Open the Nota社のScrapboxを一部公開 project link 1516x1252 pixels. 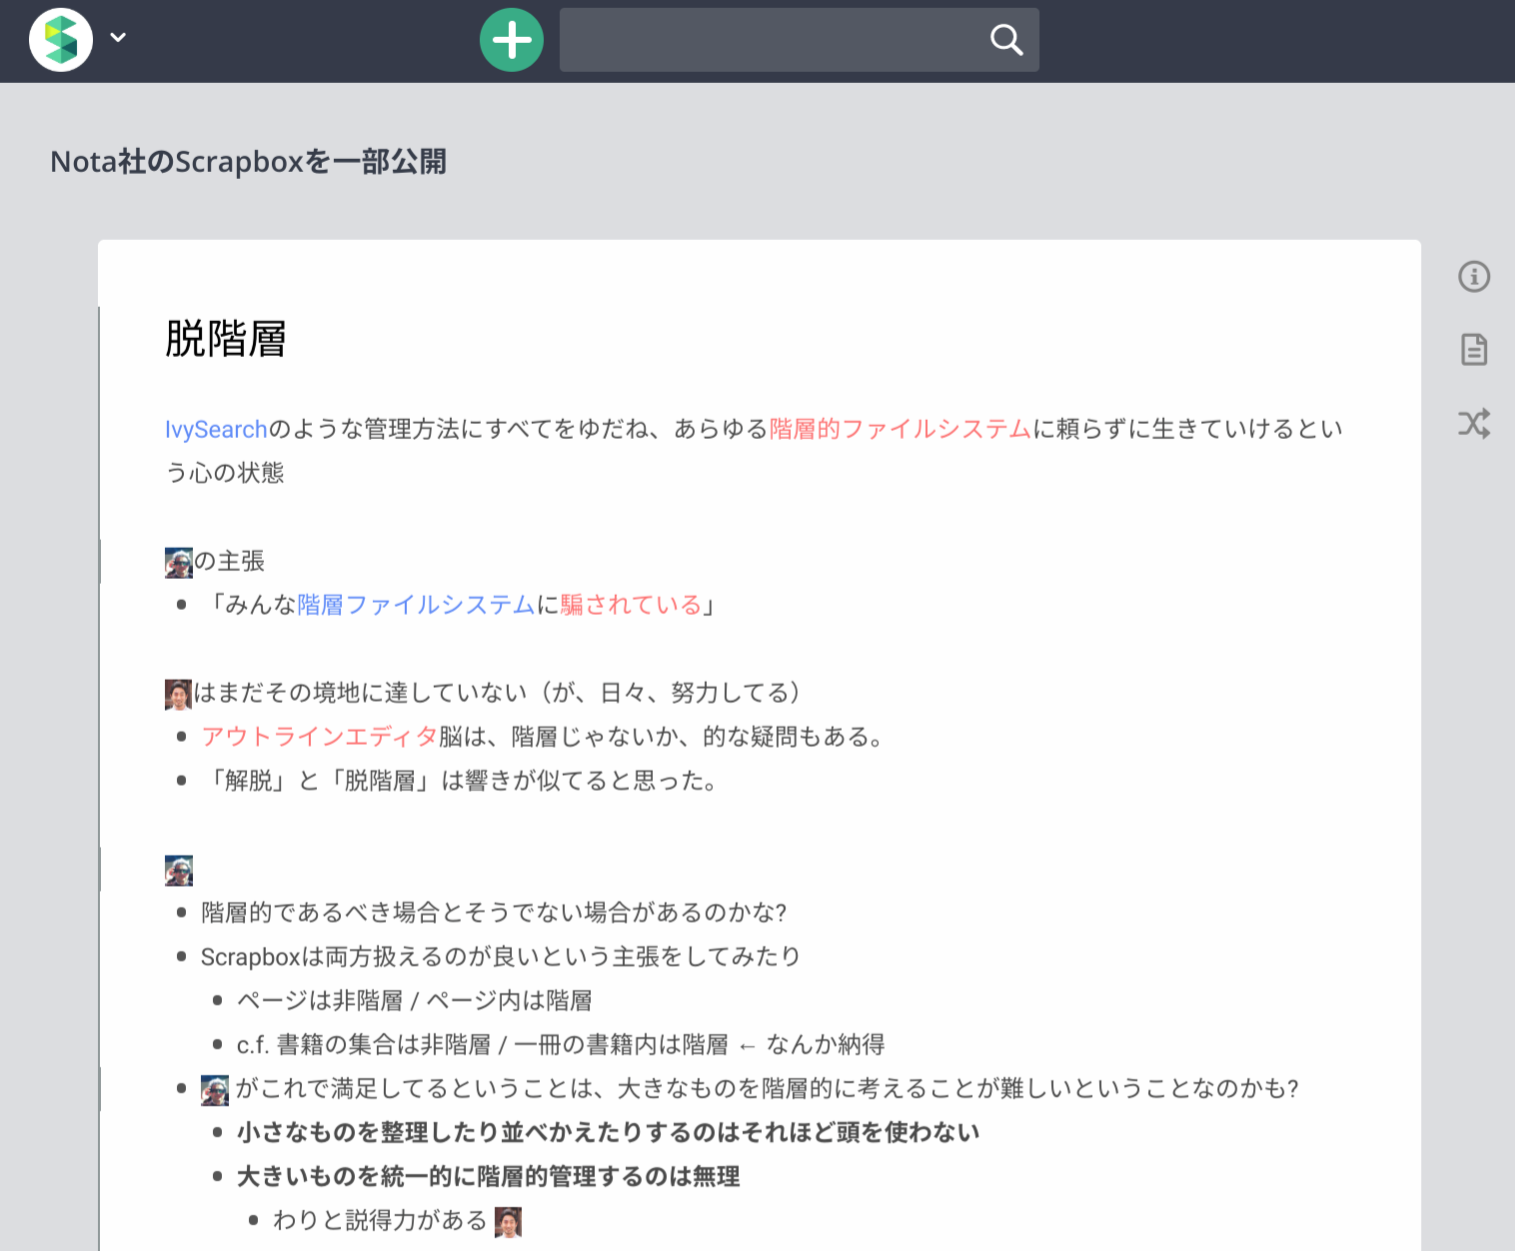(249, 161)
